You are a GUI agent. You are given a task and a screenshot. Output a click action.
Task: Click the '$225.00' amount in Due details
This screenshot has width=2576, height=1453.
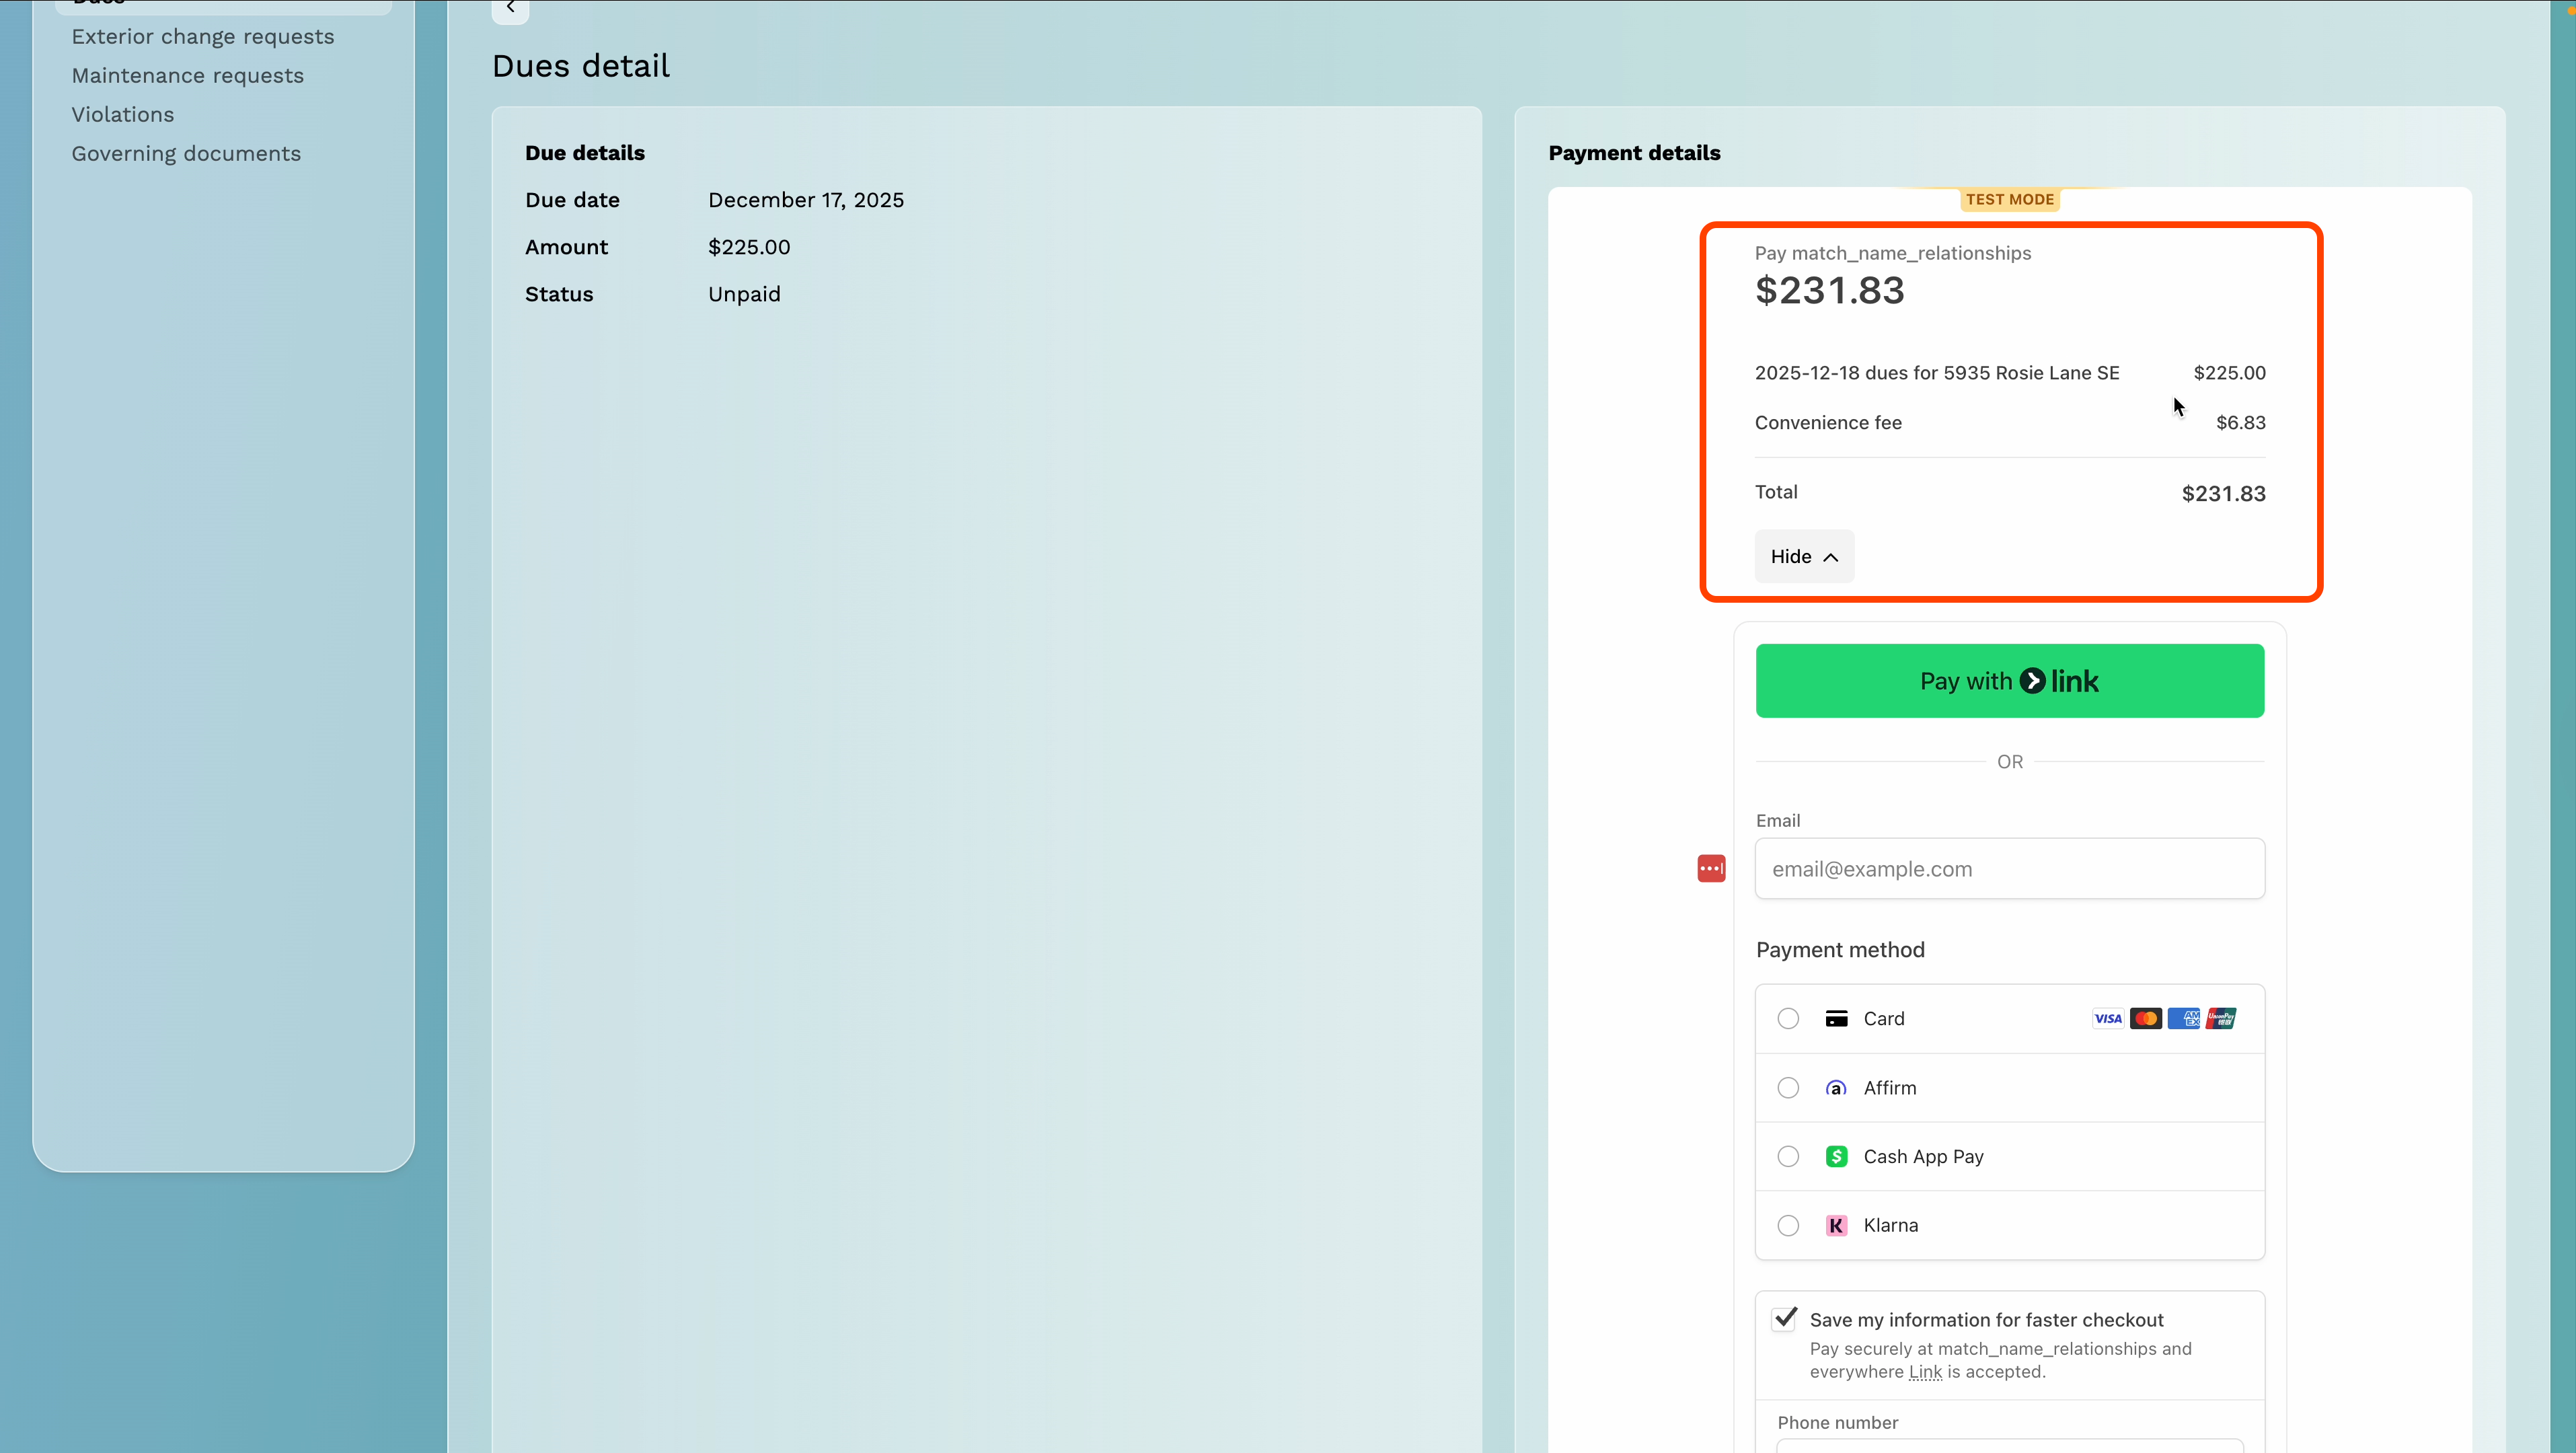tap(749, 247)
